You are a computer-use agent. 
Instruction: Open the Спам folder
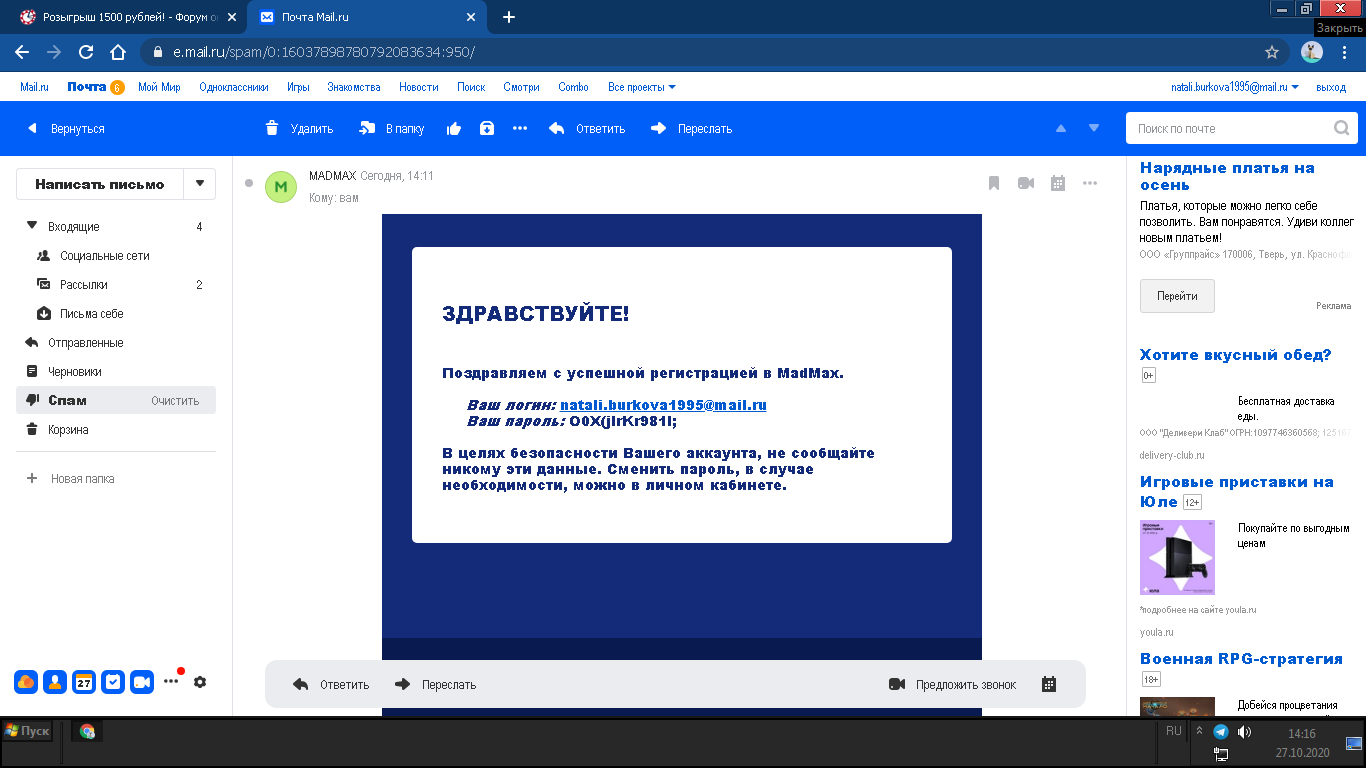pyautogui.click(x=68, y=400)
